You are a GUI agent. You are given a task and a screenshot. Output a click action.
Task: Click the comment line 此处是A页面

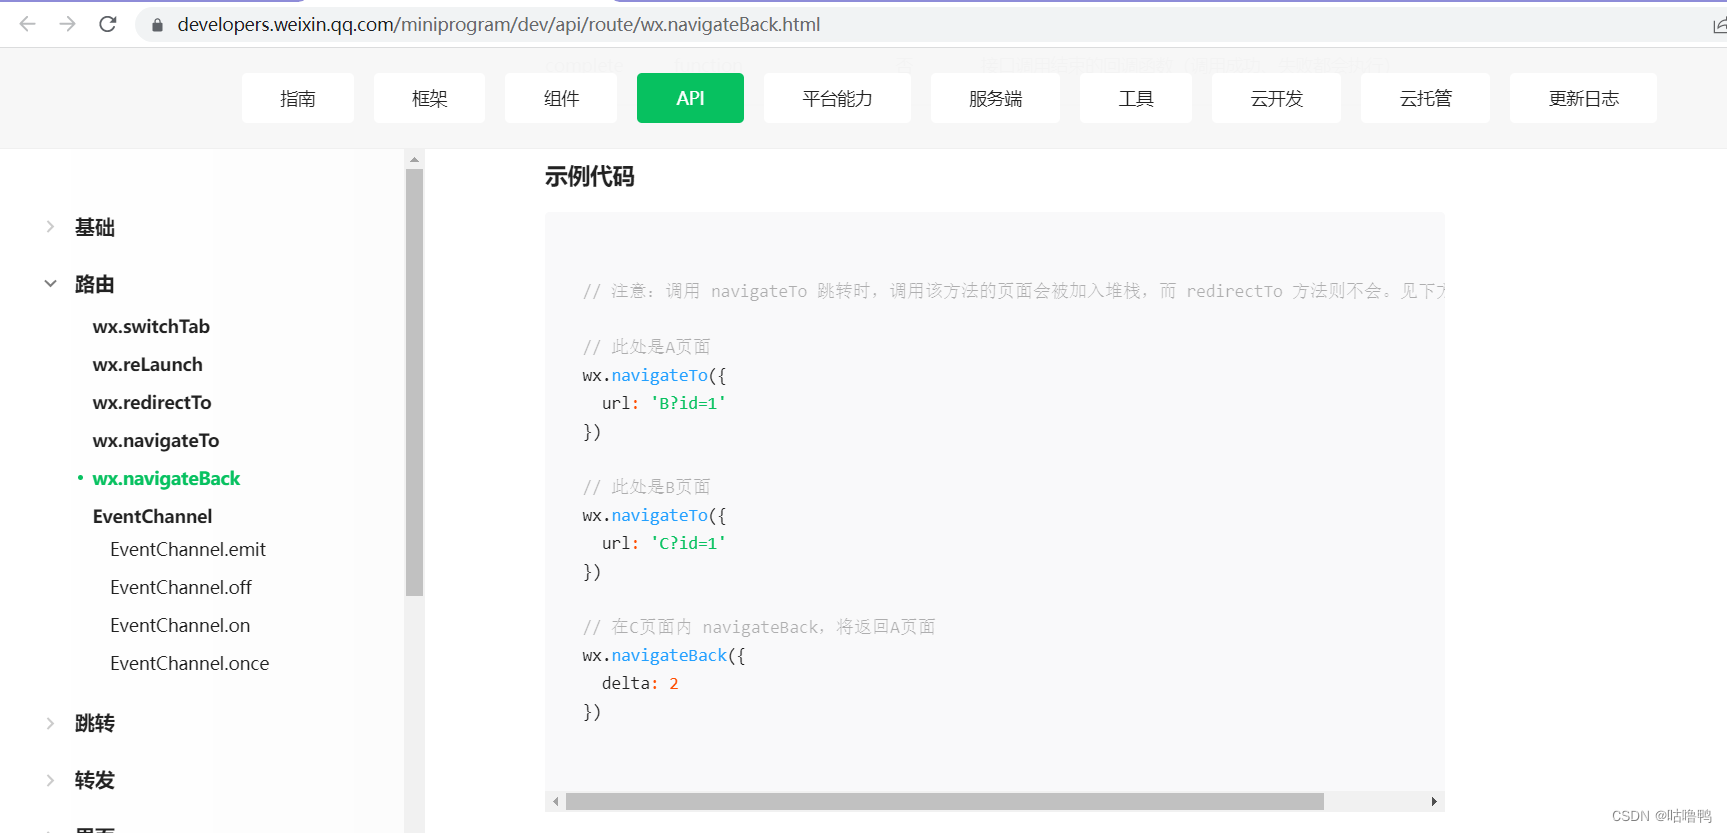(x=646, y=346)
